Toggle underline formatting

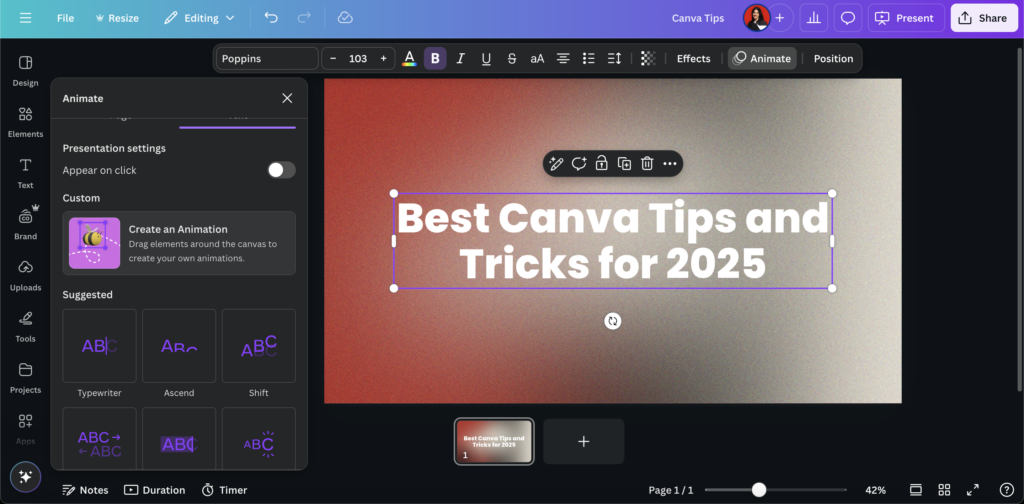pos(486,58)
